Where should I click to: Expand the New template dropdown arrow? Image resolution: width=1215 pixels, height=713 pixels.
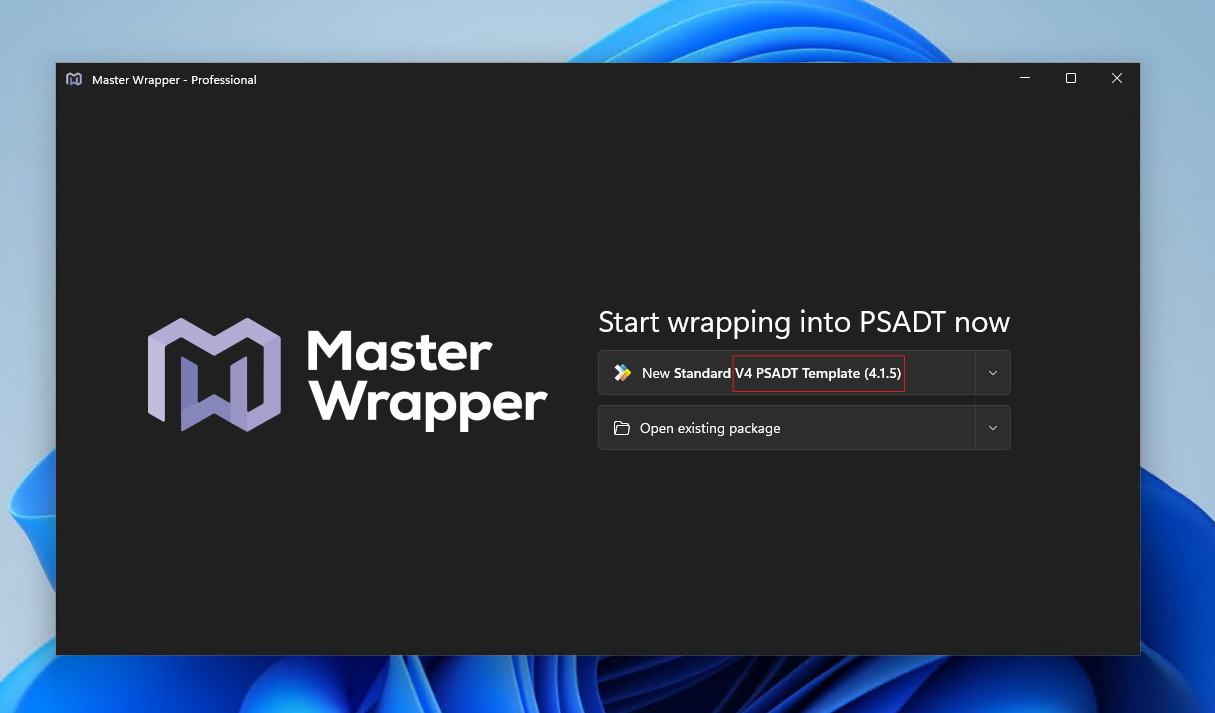tap(993, 373)
